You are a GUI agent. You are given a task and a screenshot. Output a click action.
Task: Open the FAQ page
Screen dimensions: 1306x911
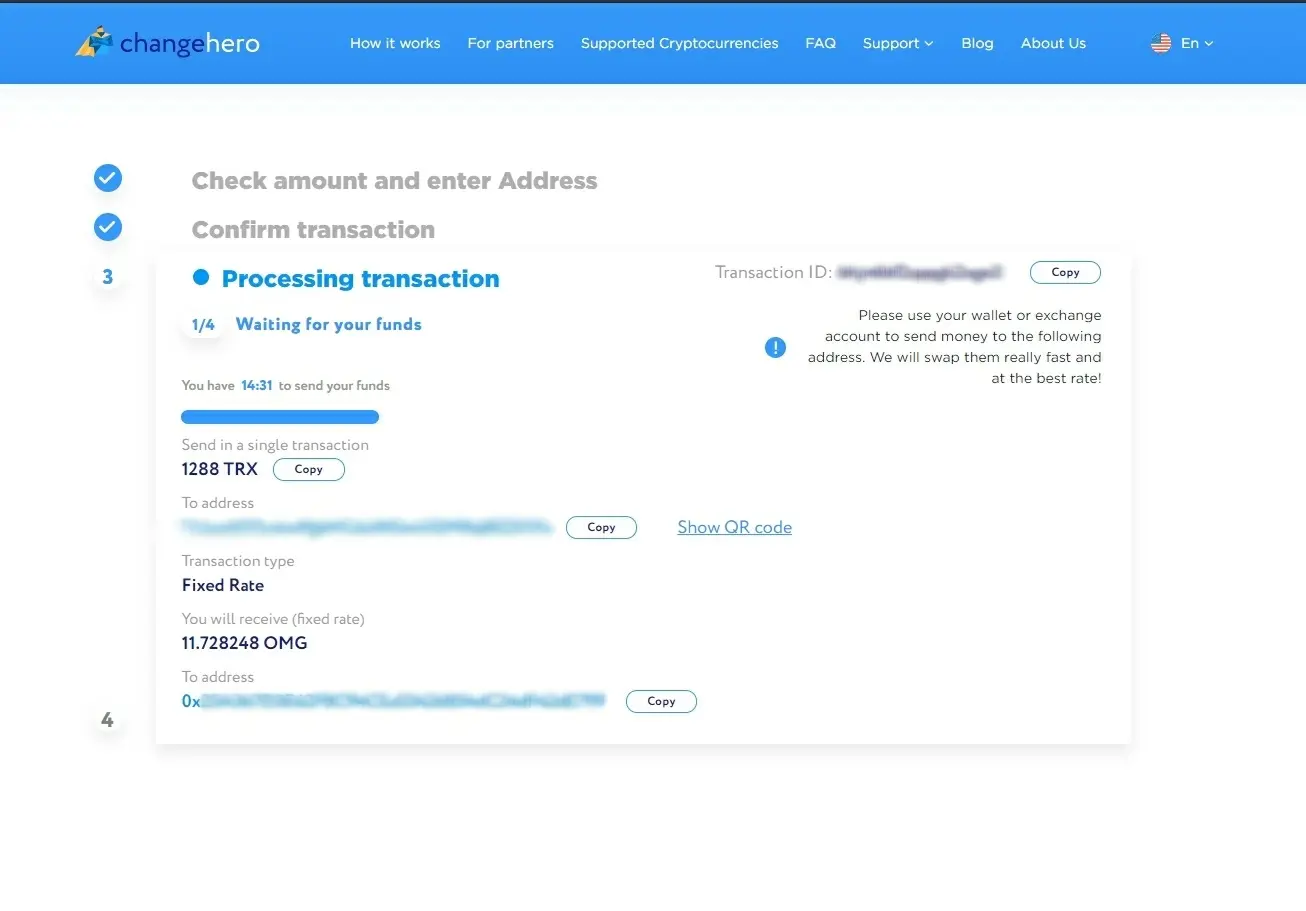[820, 43]
